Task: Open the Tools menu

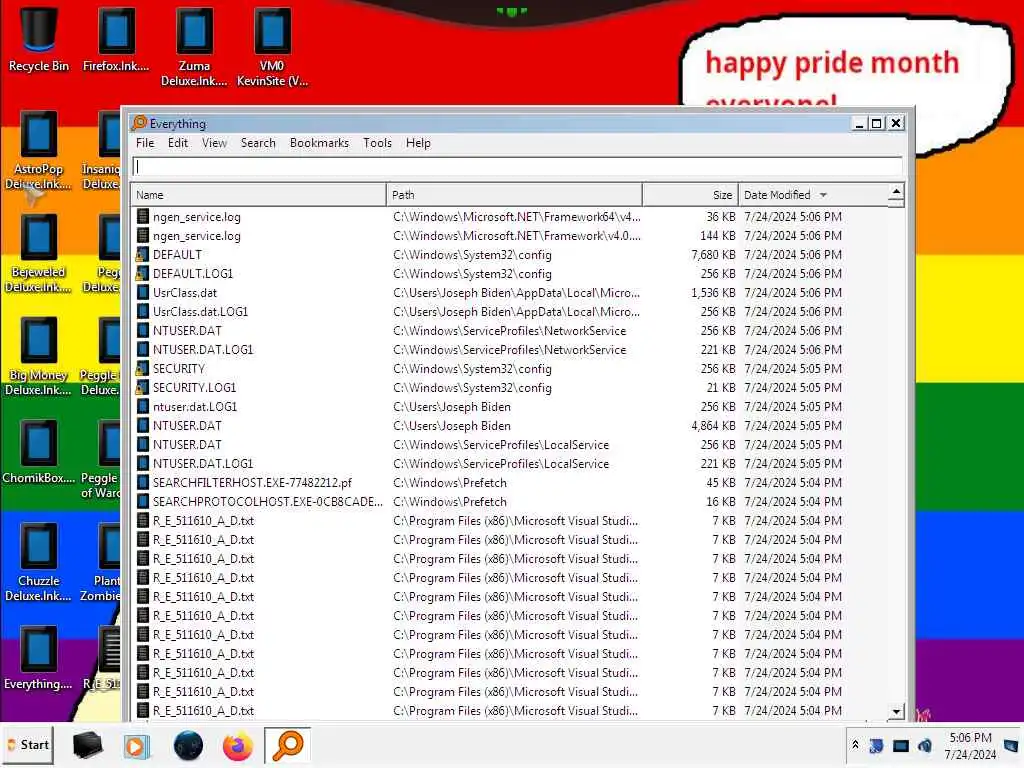Action: pyautogui.click(x=377, y=143)
